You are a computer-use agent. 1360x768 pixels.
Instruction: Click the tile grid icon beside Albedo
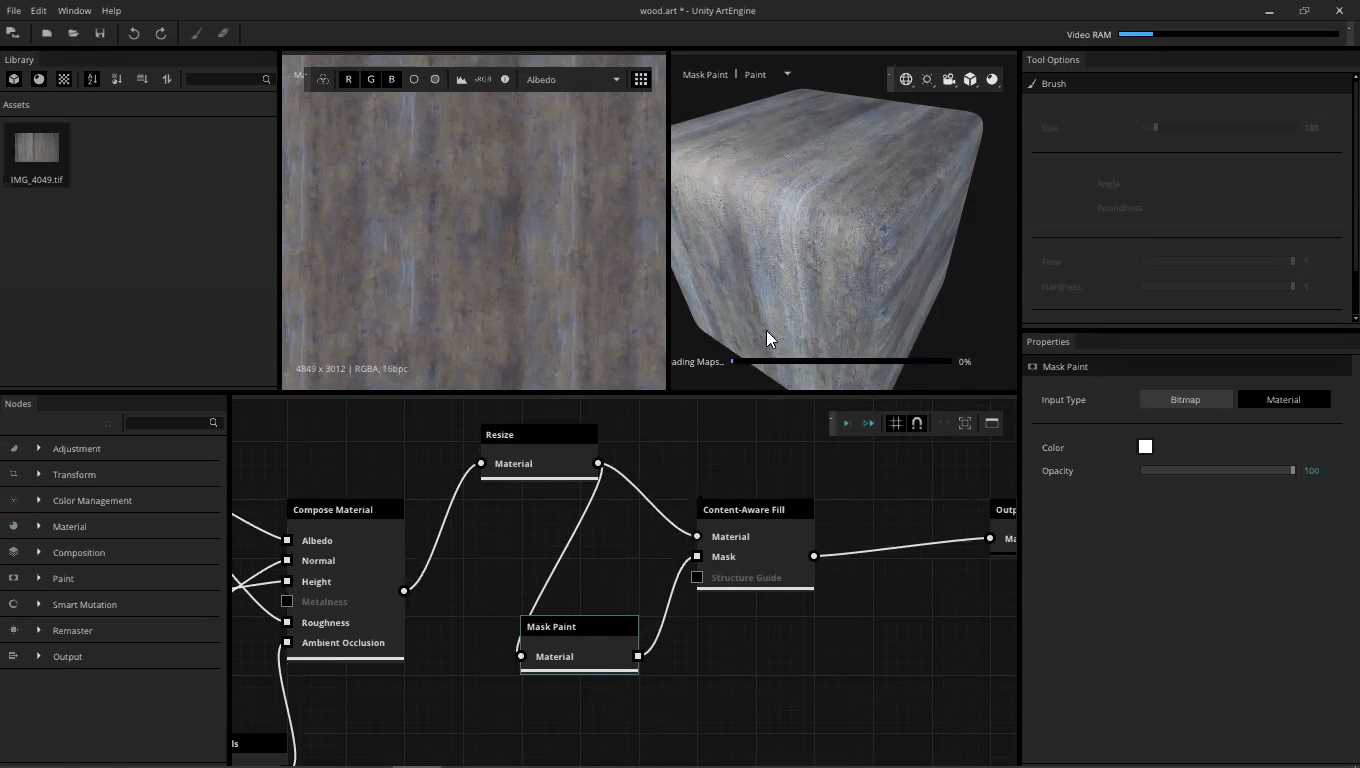pos(641,79)
